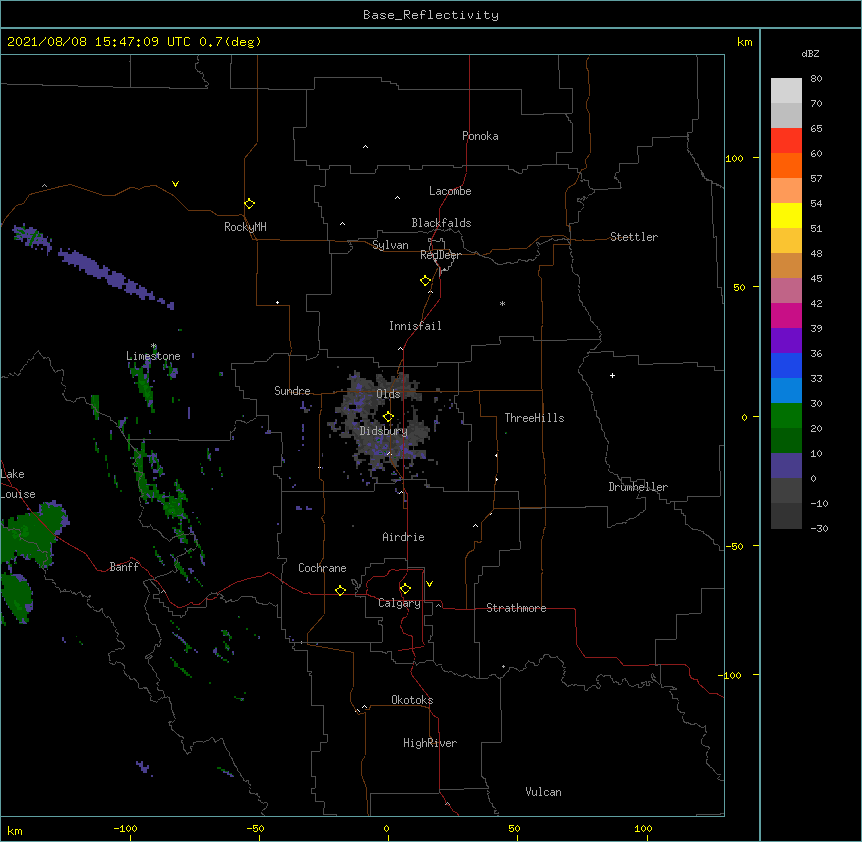Click the ThreeHills town label
This screenshot has width=862, height=842.
click(534, 418)
